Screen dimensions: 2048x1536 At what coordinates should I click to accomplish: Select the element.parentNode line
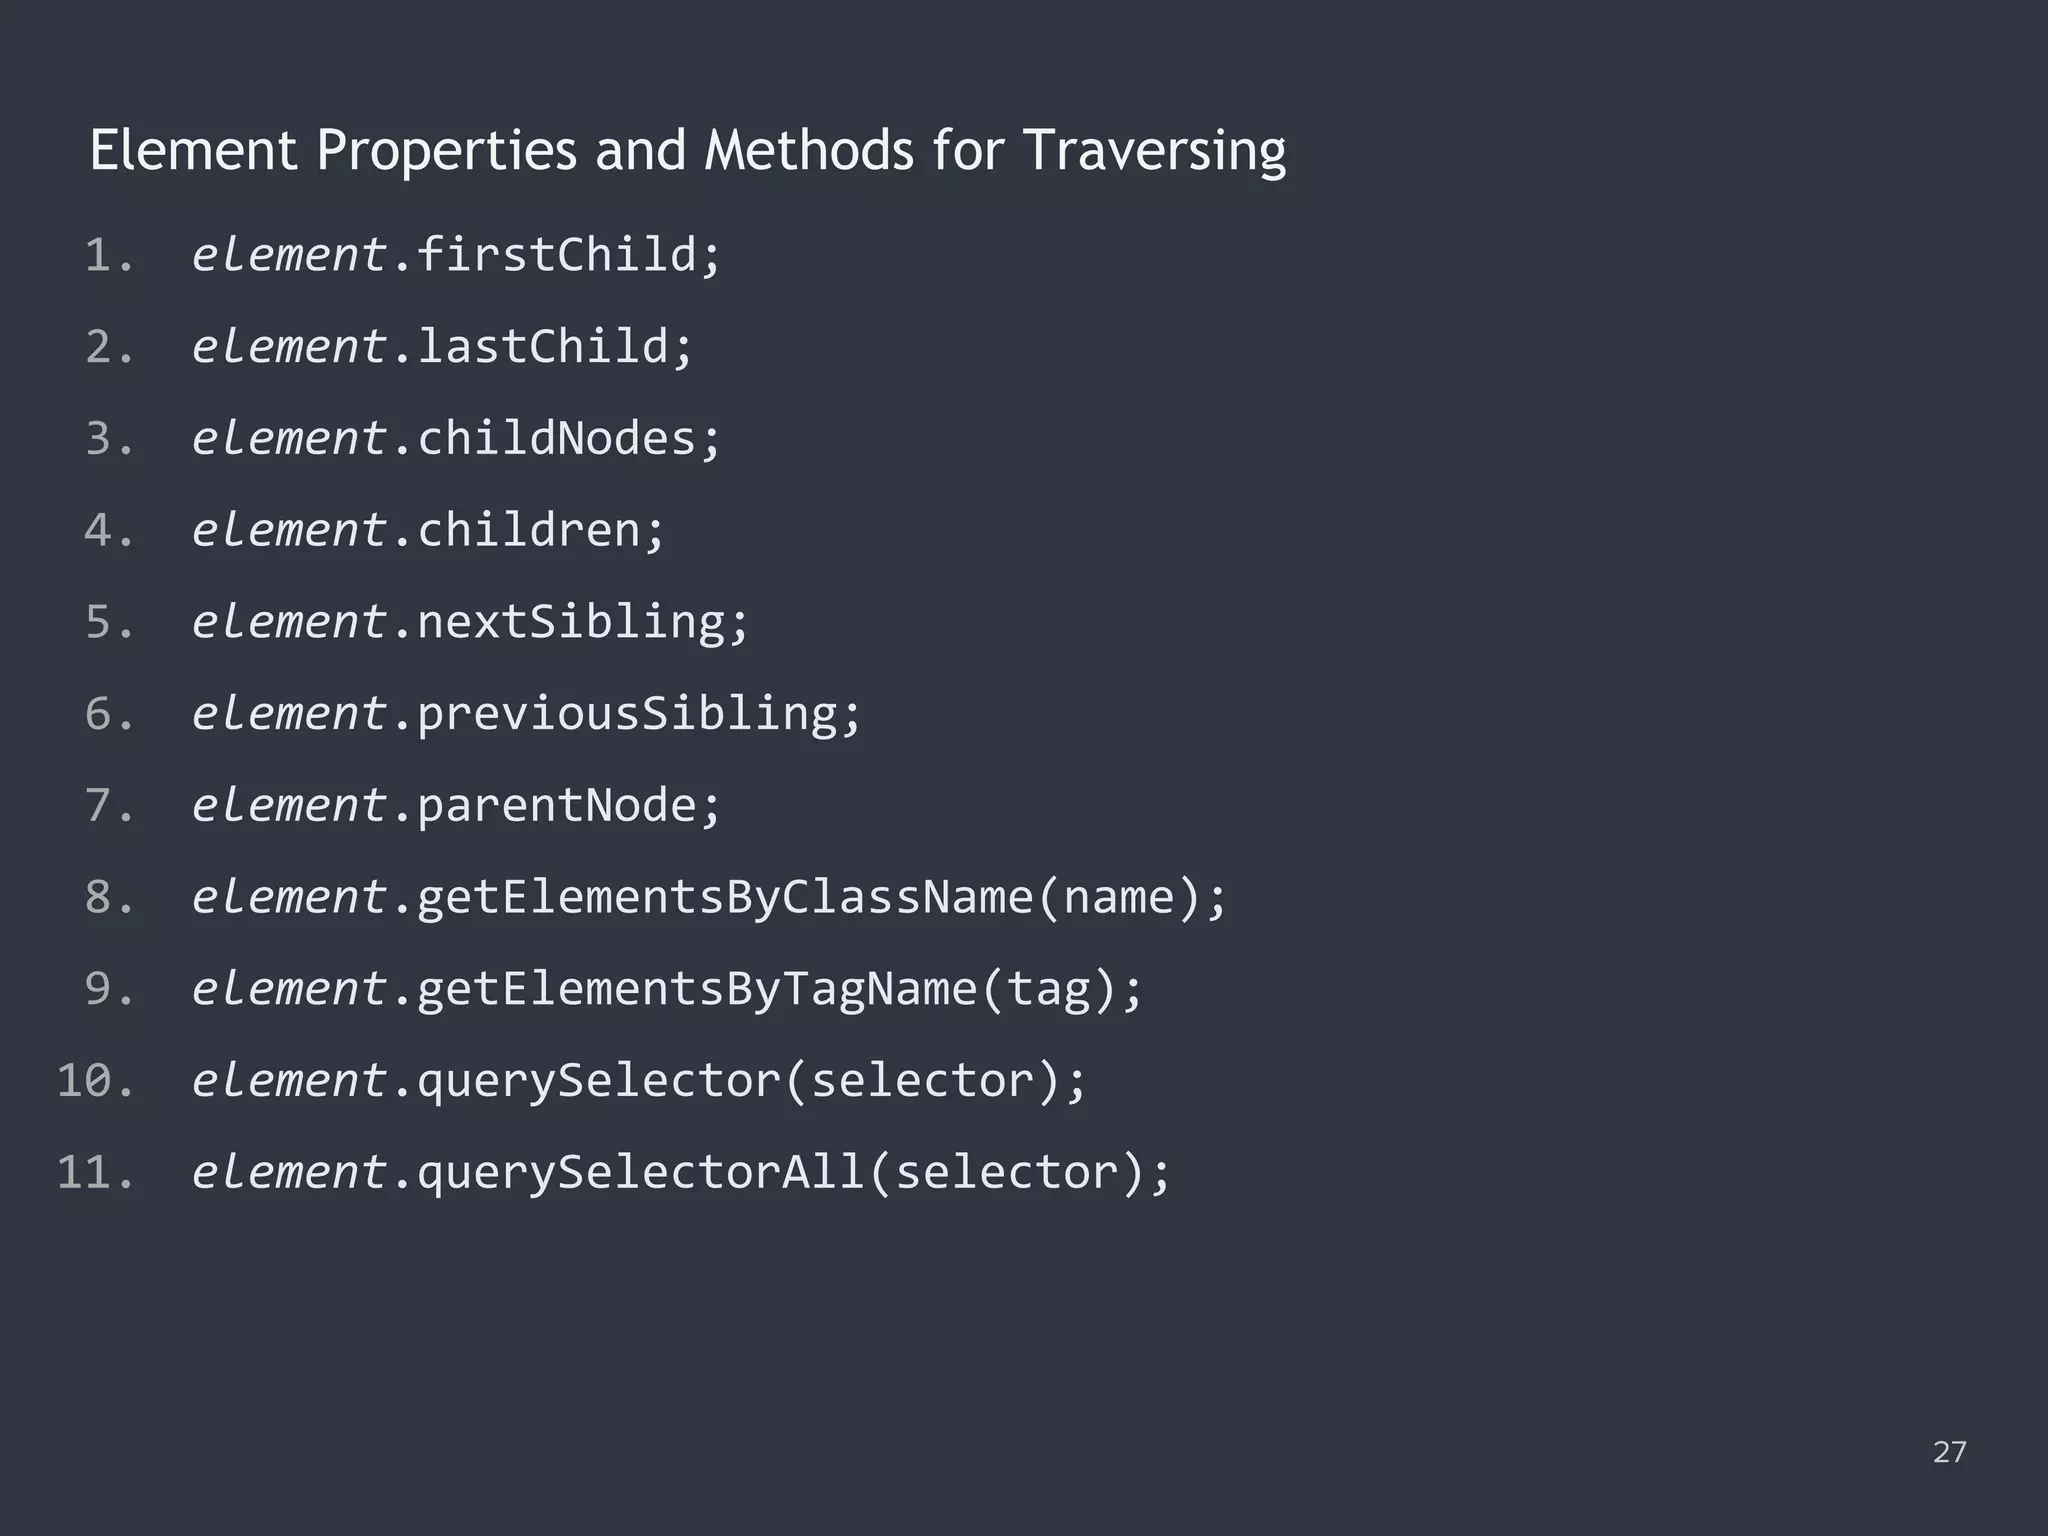point(456,805)
